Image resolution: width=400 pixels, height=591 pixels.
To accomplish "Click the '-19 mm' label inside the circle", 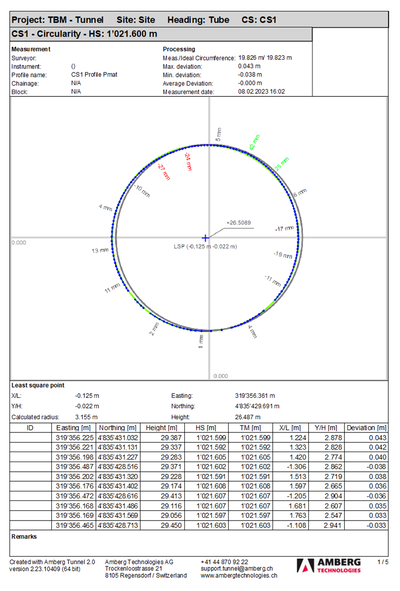I will (283, 255).
